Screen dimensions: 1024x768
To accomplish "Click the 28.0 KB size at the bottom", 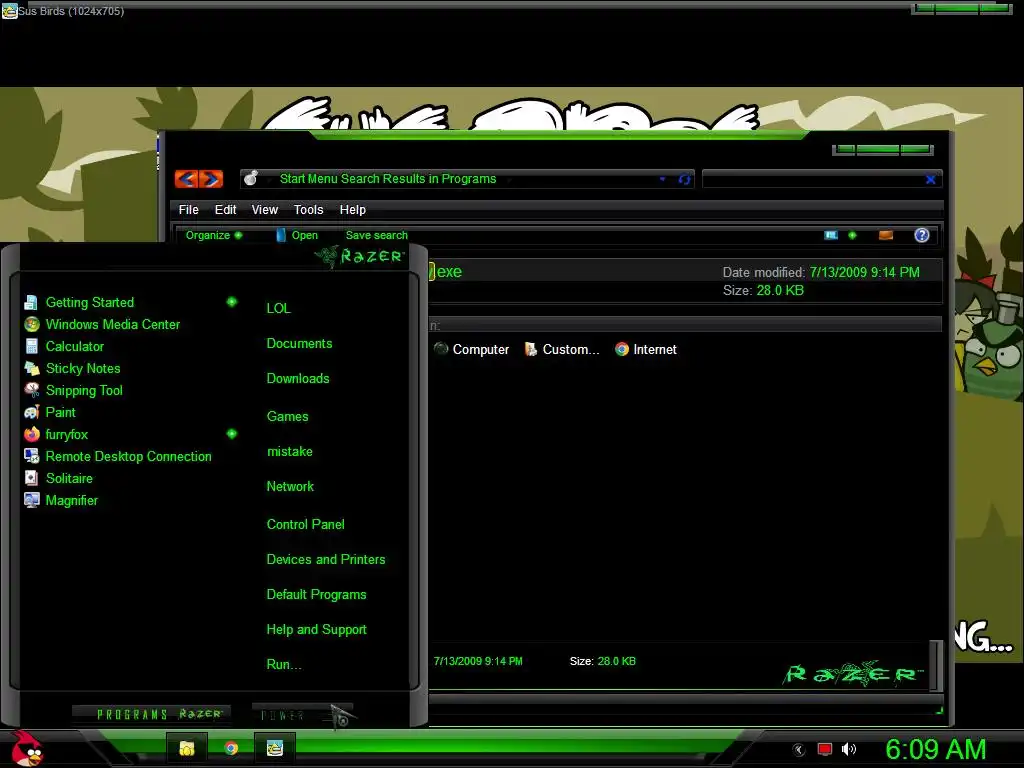I will (x=616, y=662).
